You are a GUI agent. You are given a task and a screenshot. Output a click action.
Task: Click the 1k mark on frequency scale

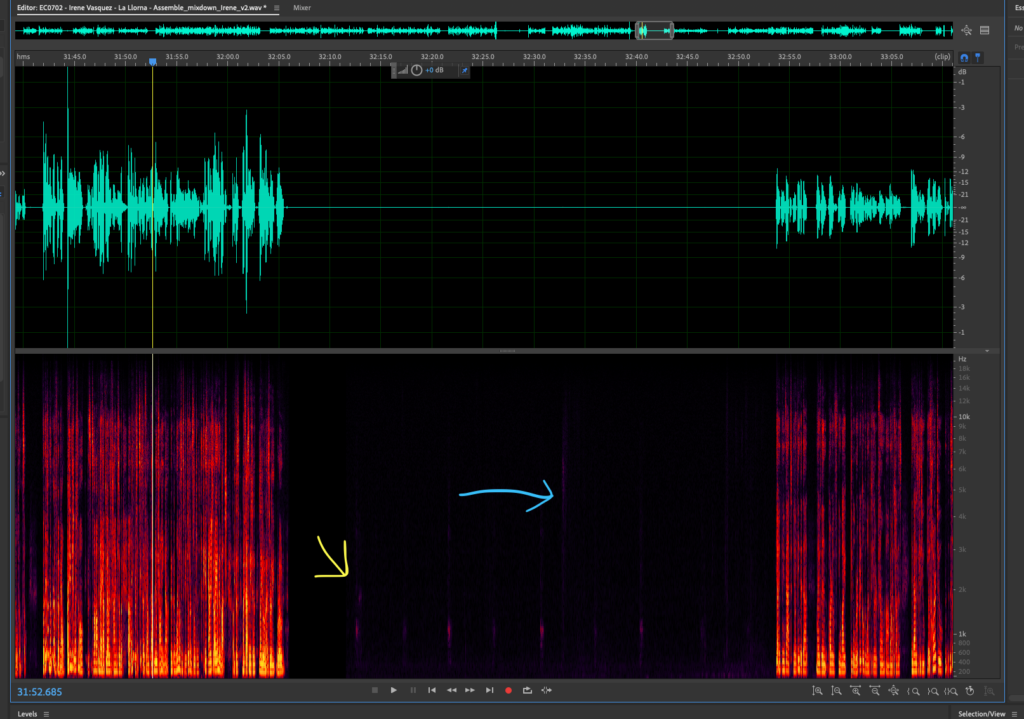tap(963, 634)
